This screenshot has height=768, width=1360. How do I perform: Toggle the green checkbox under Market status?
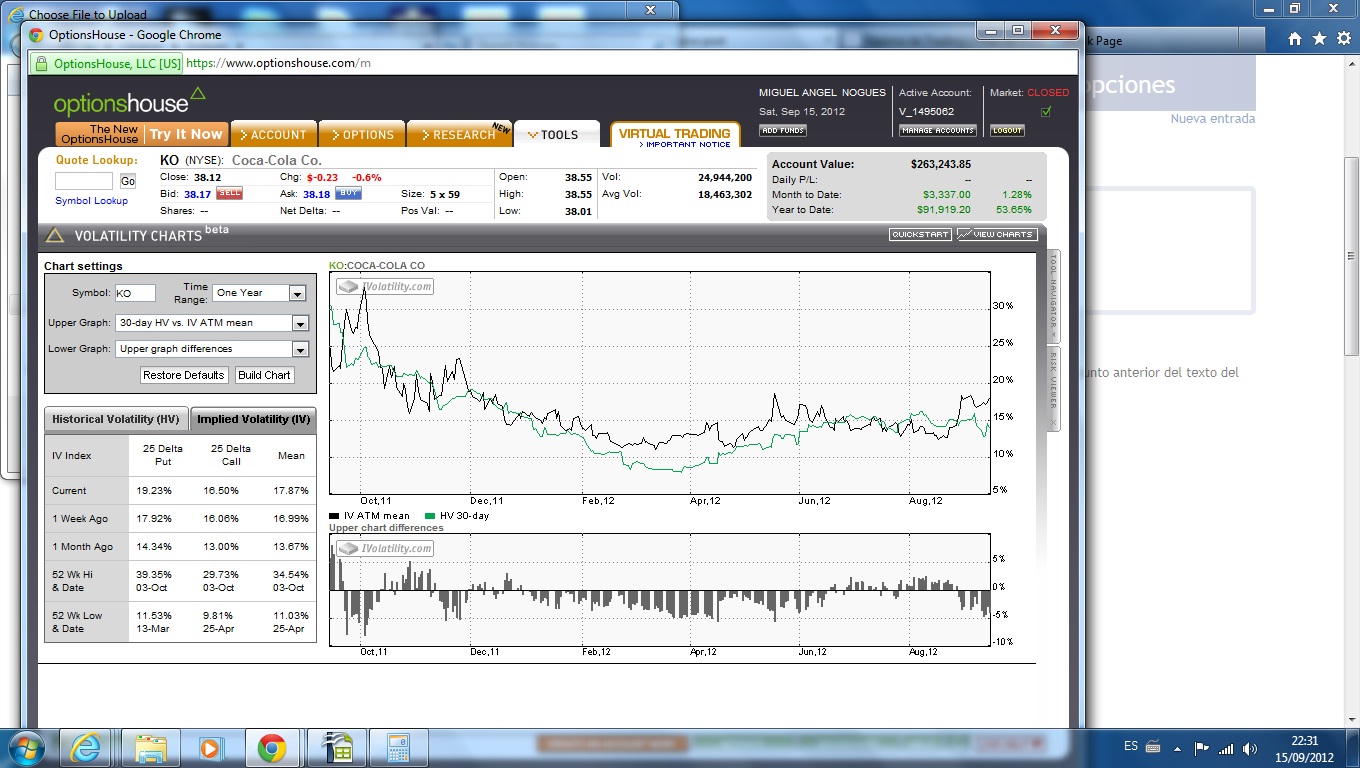pos(1046,112)
